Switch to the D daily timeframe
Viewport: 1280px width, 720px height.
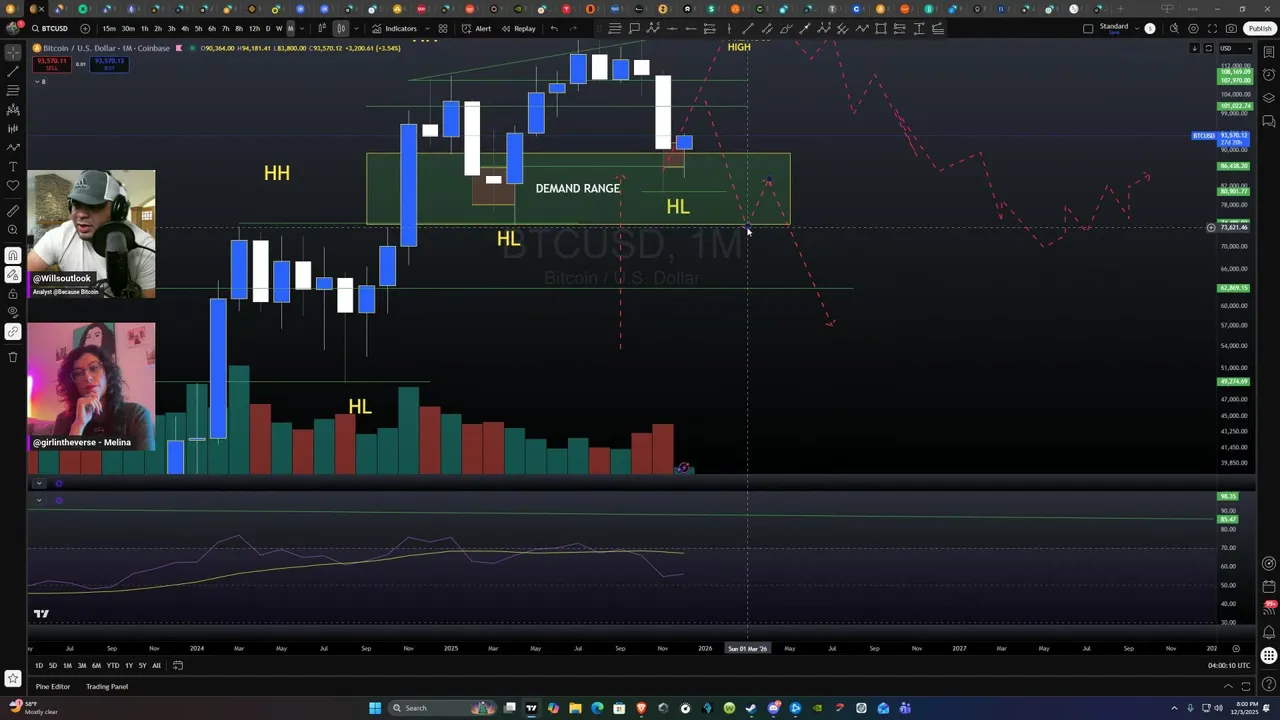tap(267, 28)
